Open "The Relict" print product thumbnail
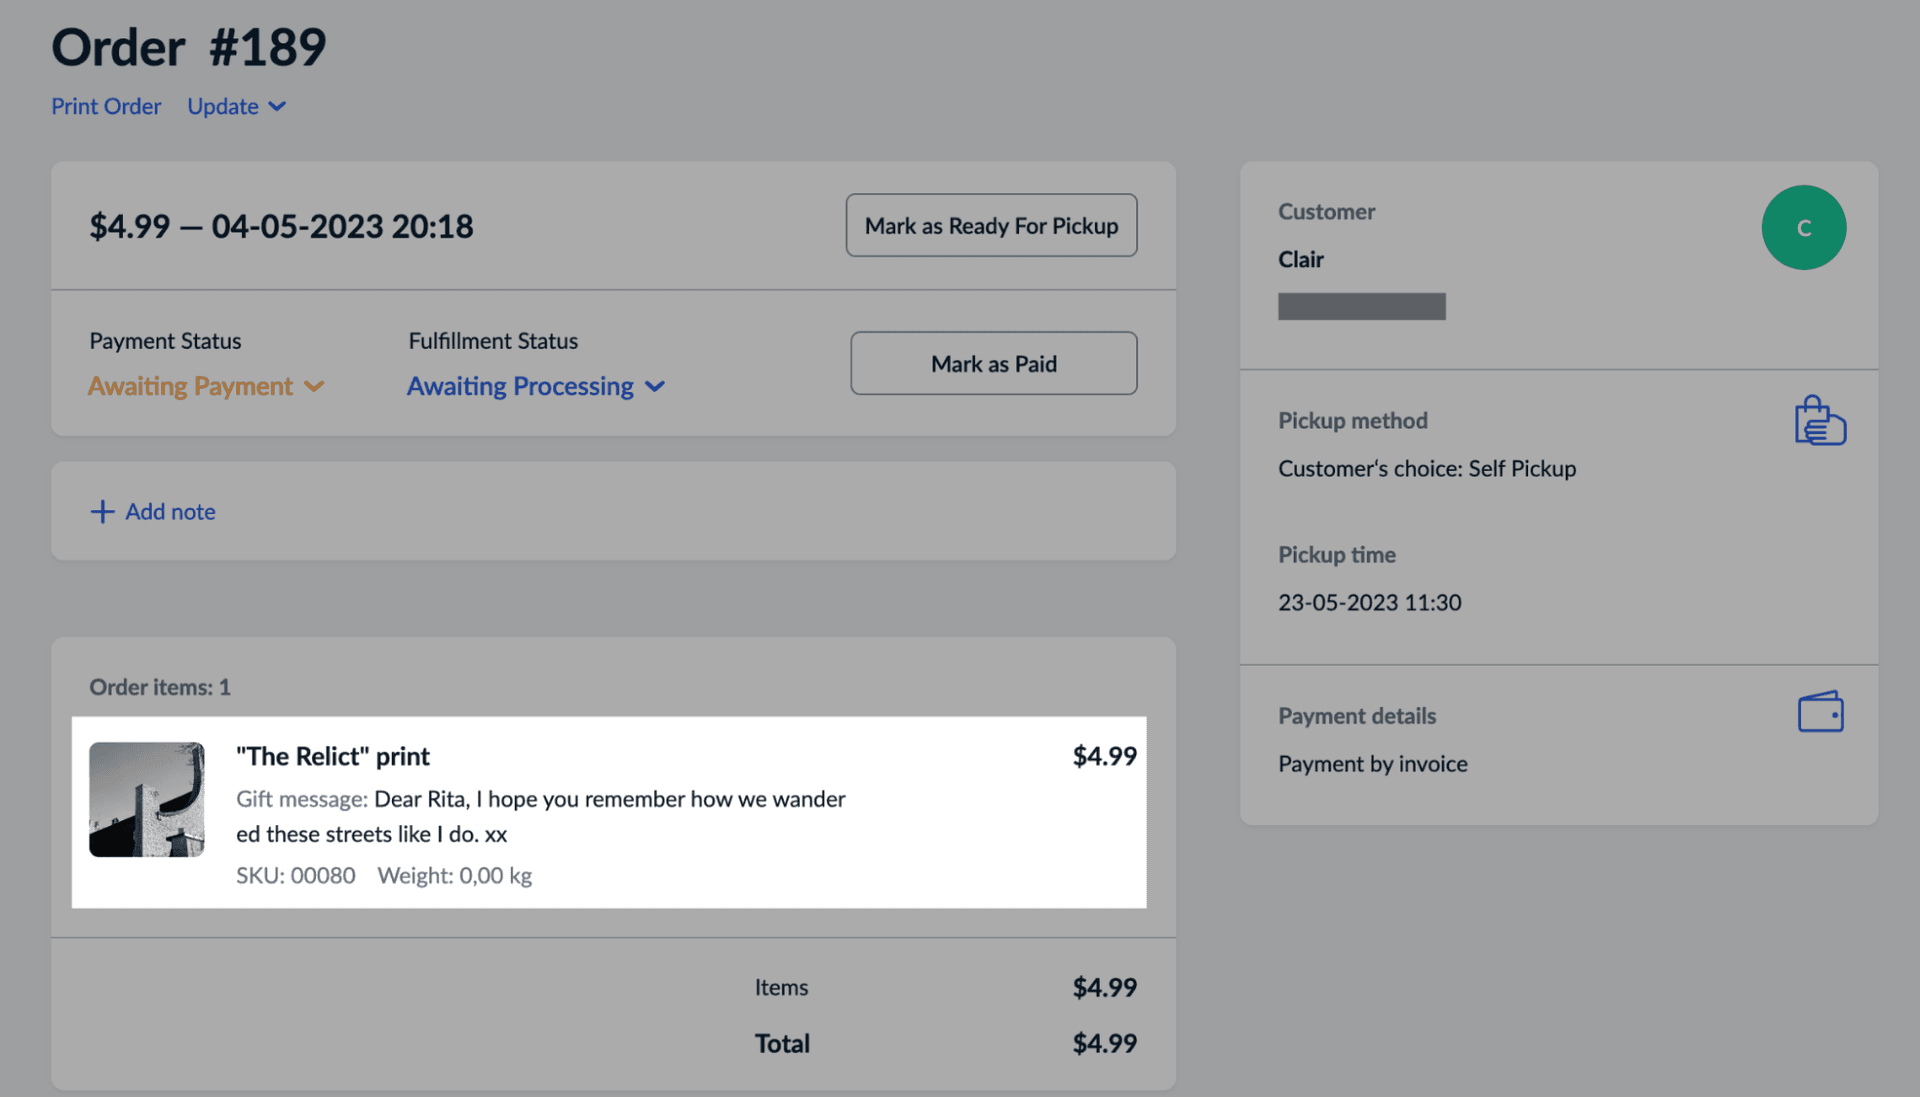Viewport: 1920px width, 1098px height. [x=147, y=799]
